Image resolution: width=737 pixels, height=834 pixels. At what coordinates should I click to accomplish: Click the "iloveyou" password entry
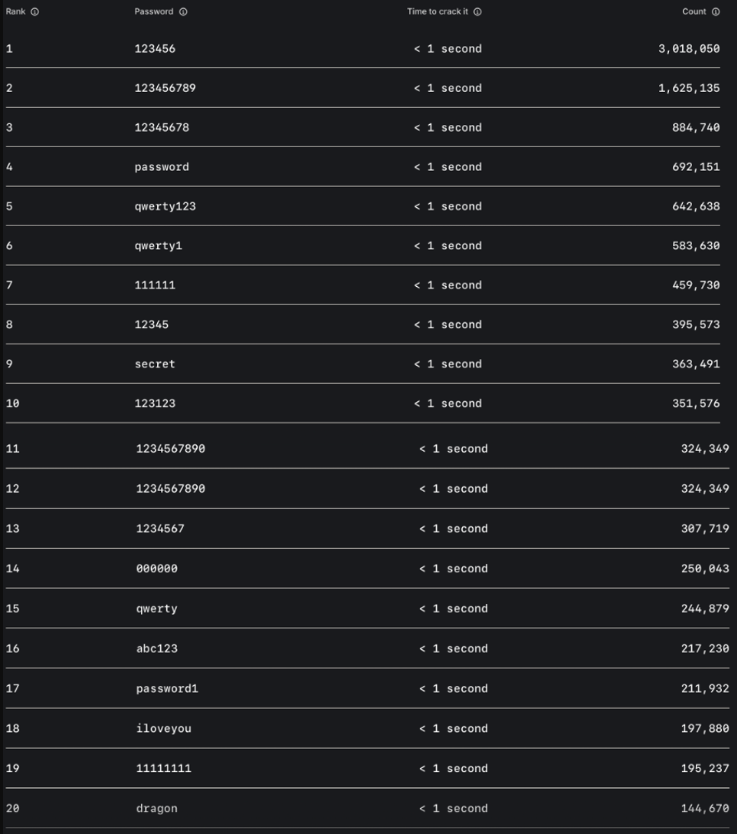[163, 729]
